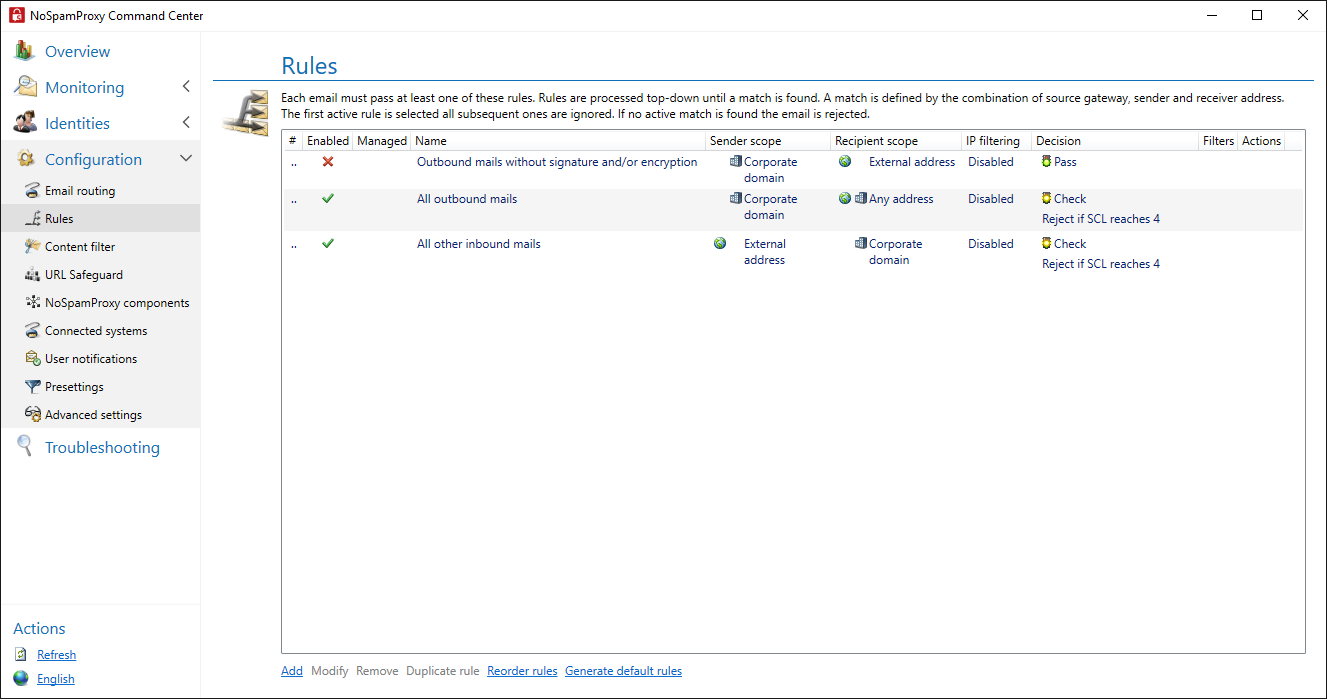1327x699 pixels.
Task: Click the Reorder rules link
Action: pyautogui.click(x=522, y=671)
